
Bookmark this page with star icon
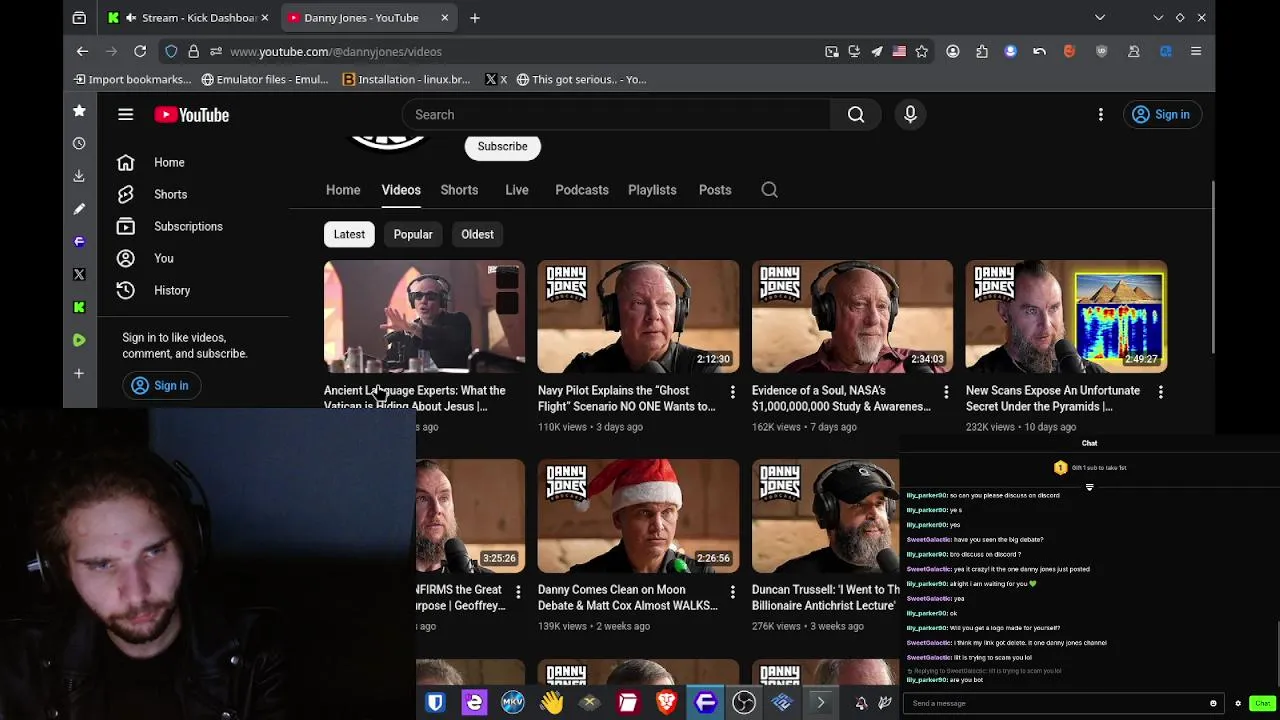[922, 51]
